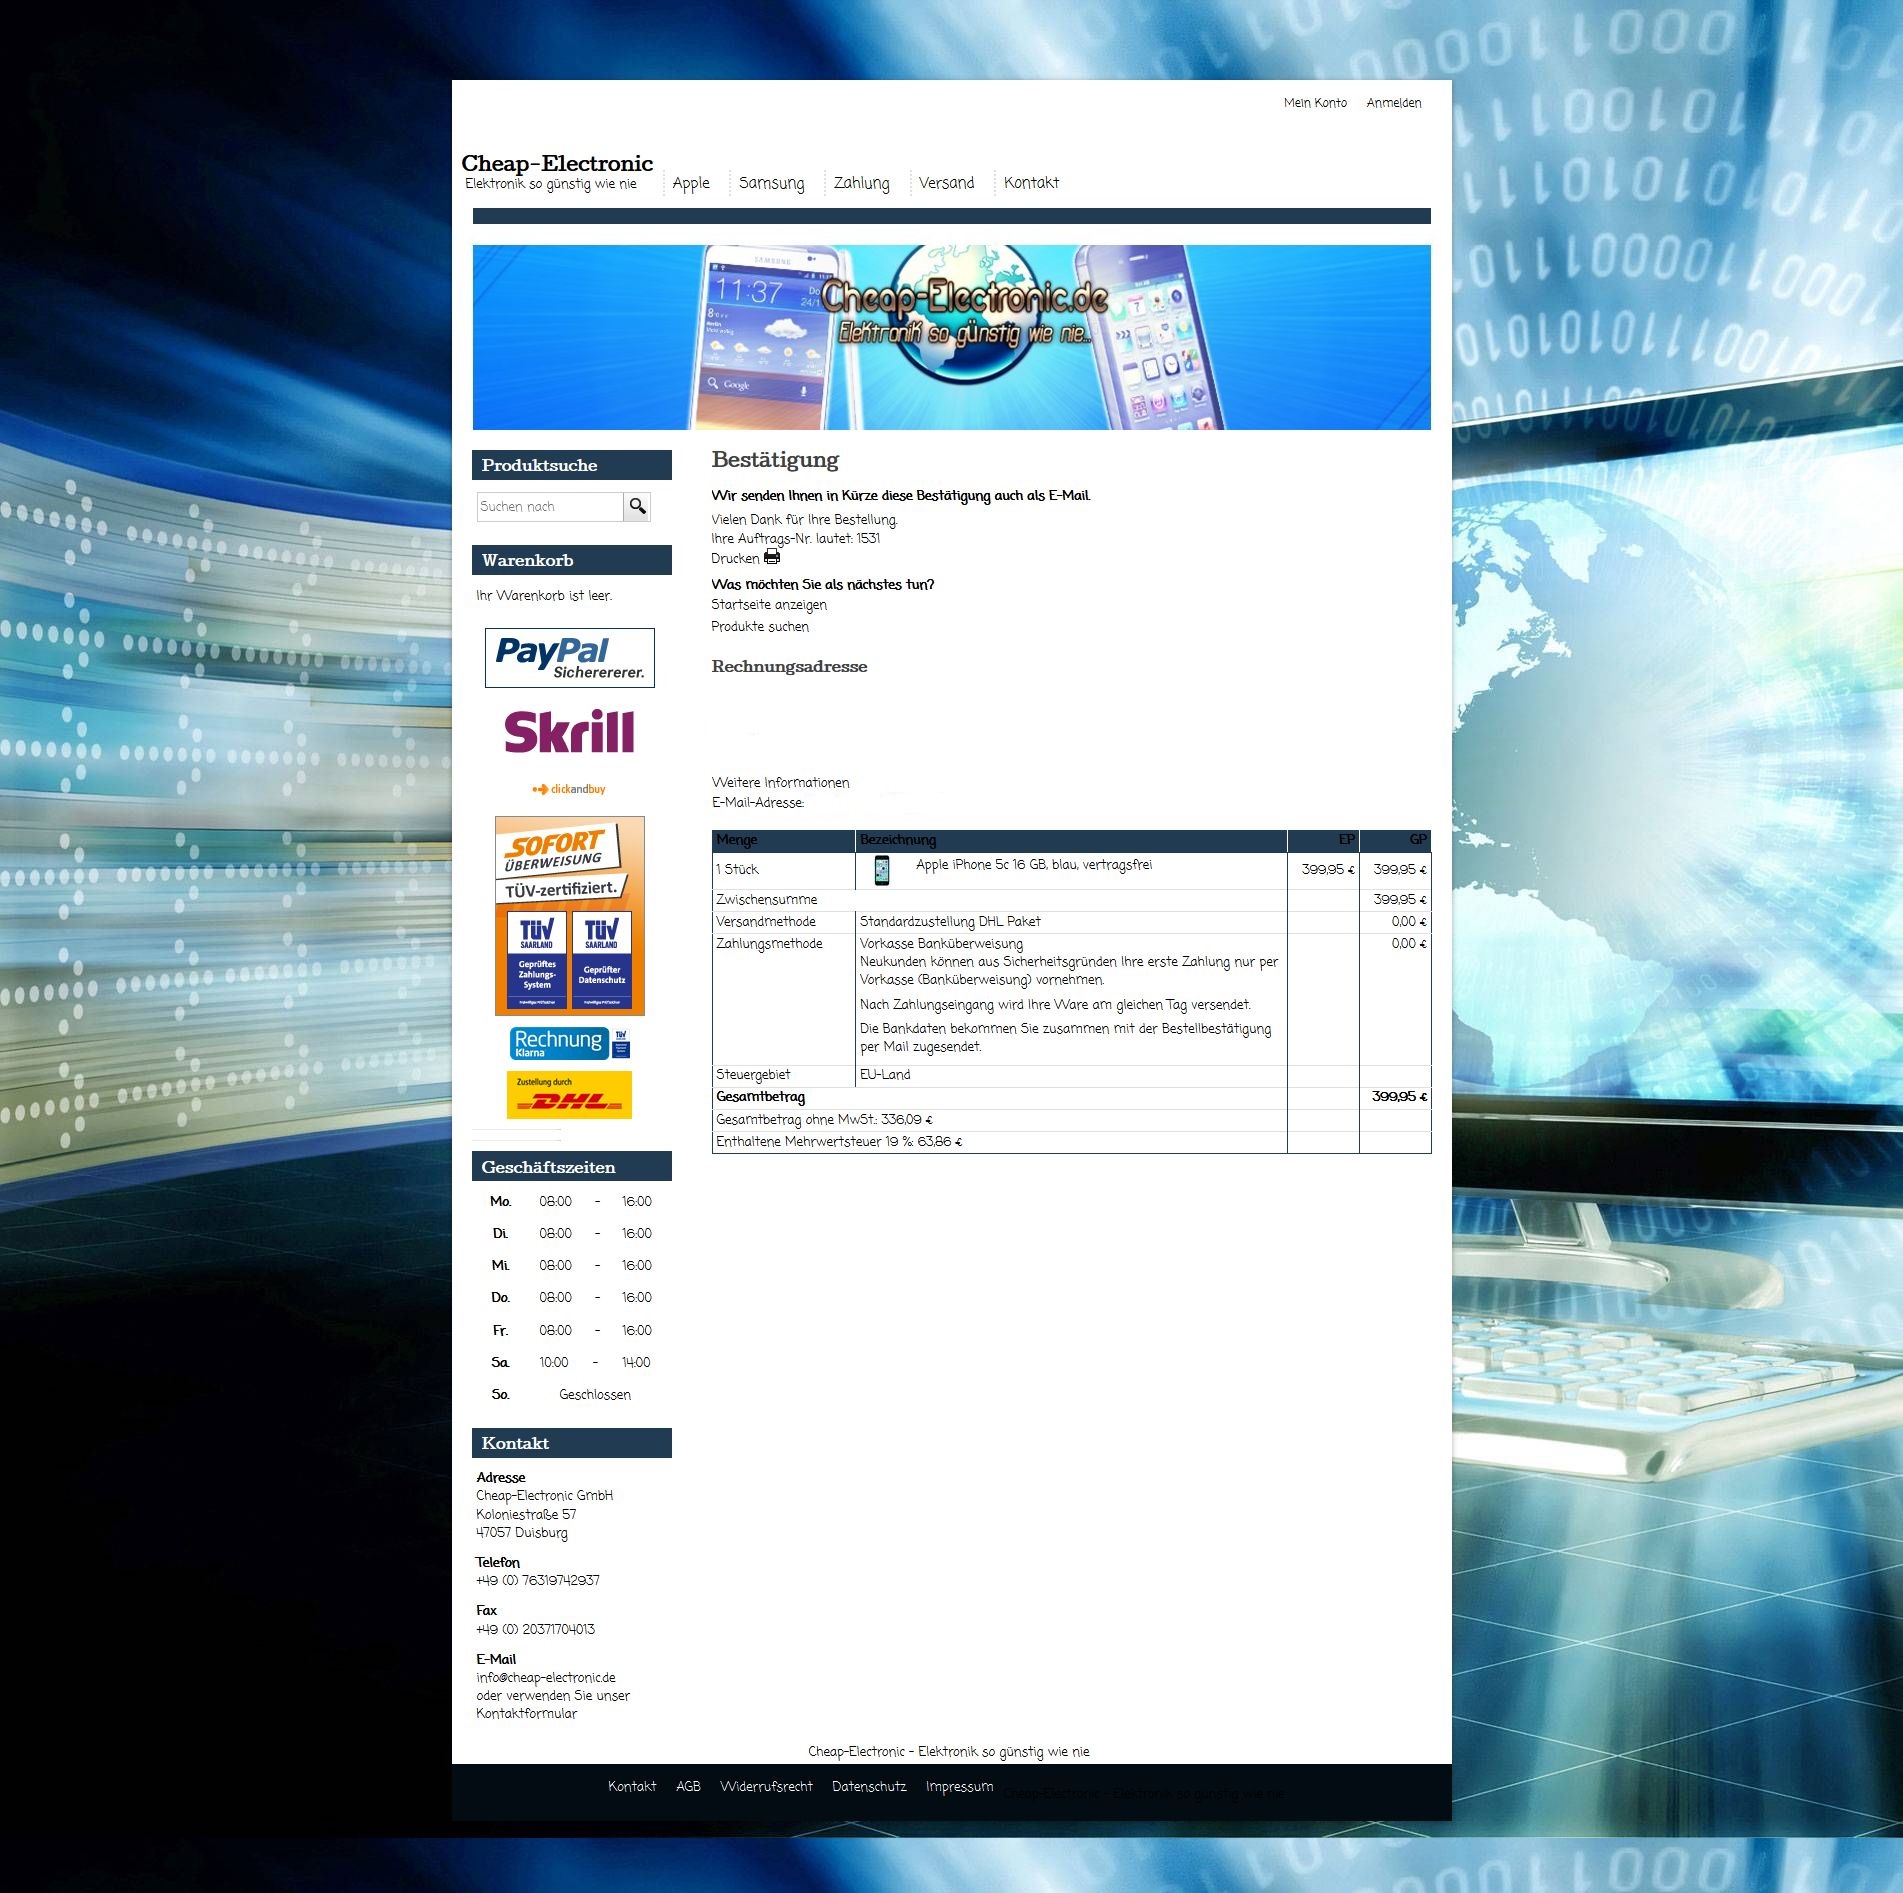
Task: Click the Drucken link
Action: pos(735,559)
